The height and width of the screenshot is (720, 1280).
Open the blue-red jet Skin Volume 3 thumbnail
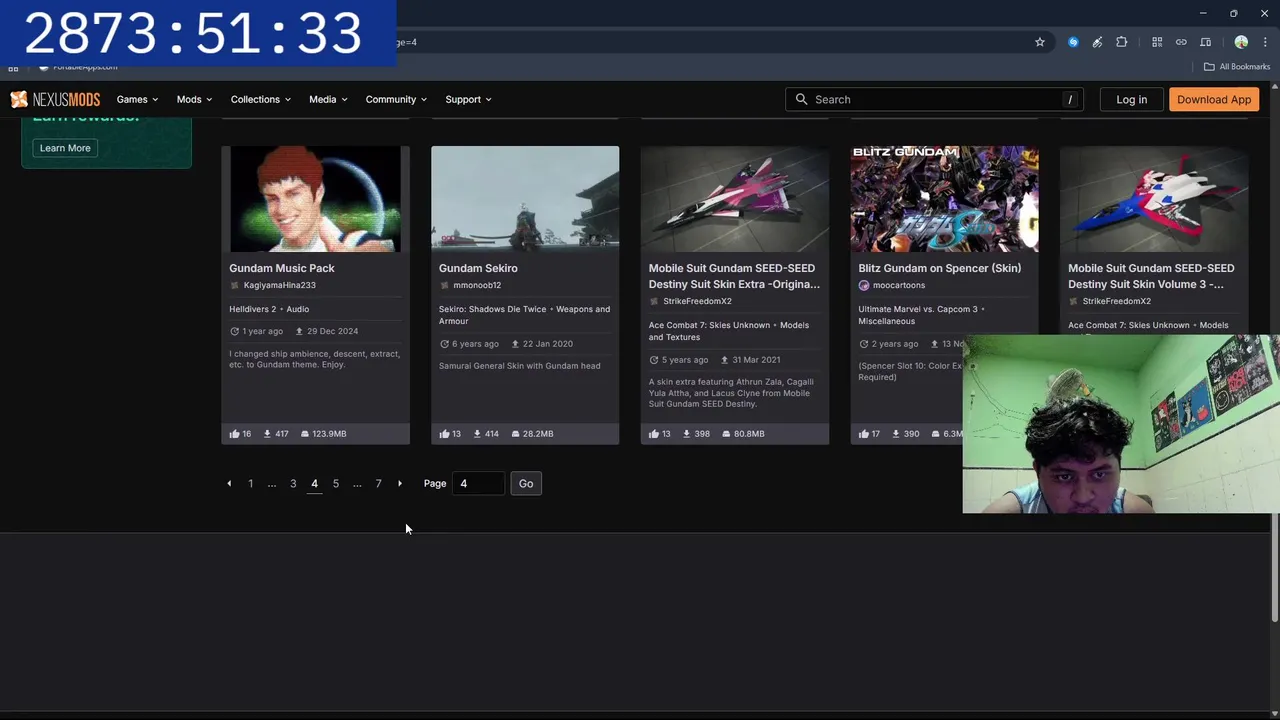click(x=1154, y=199)
